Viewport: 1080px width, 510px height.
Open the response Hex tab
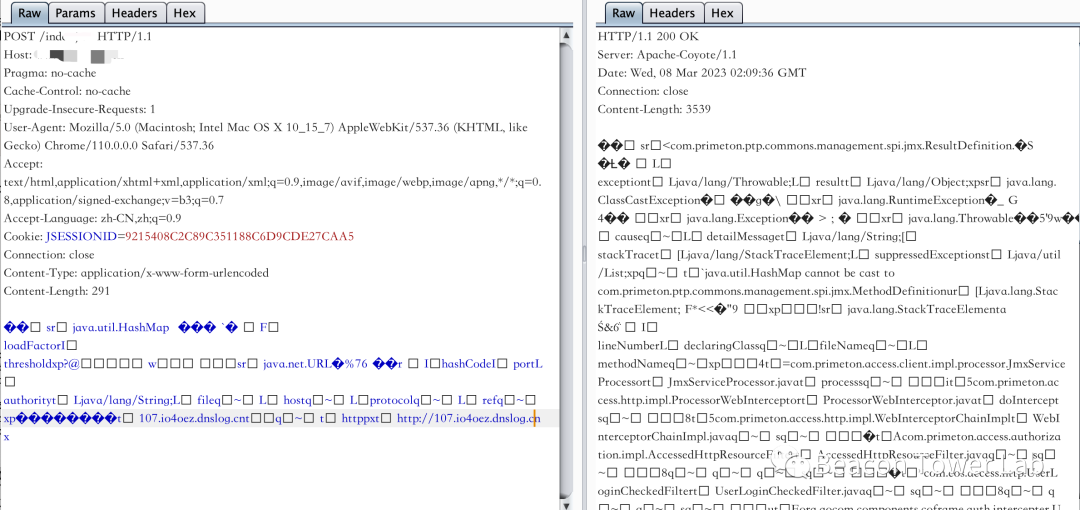tap(723, 13)
